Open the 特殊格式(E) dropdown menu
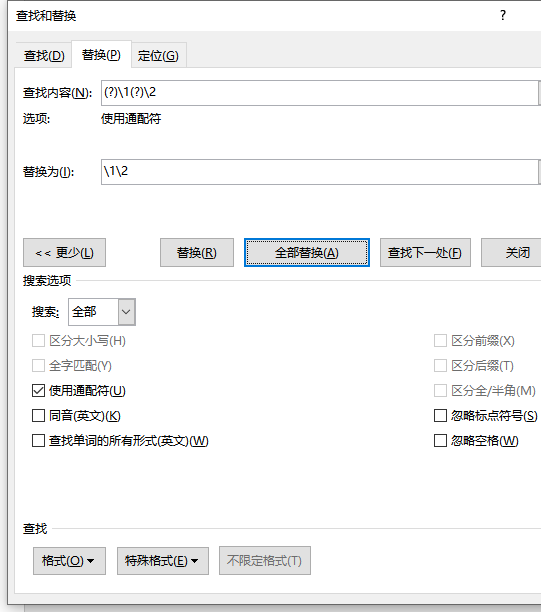The height and width of the screenshot is (612, 541). 163,561
